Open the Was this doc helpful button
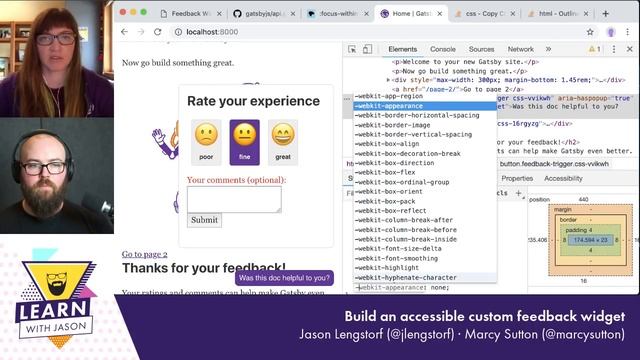This screenshot has height=360, width=640. pyautogui.click(x=284, y=278)
